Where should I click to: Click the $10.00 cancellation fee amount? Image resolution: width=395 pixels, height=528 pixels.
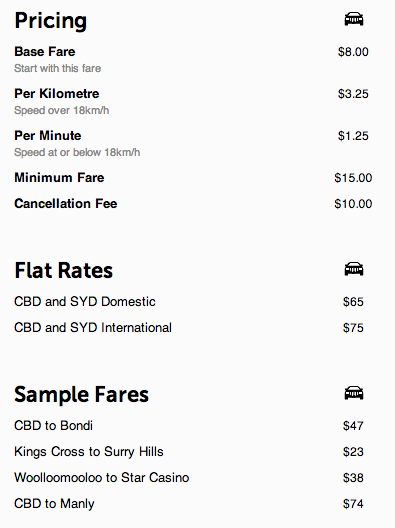pos(353,204)
